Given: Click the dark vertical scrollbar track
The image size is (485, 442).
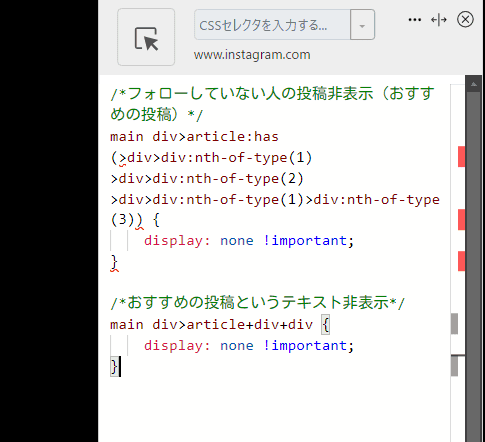Looking at the screenshot, I should [x=473, y=267].
